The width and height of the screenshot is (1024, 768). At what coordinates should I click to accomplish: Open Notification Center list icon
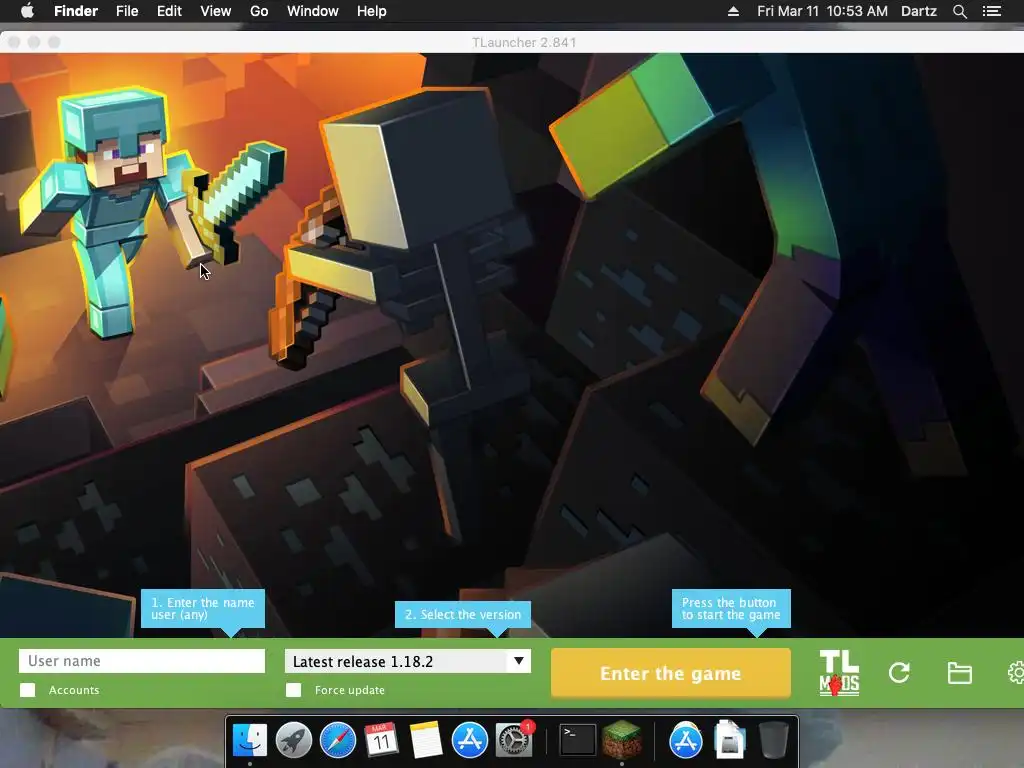(992, 11)
